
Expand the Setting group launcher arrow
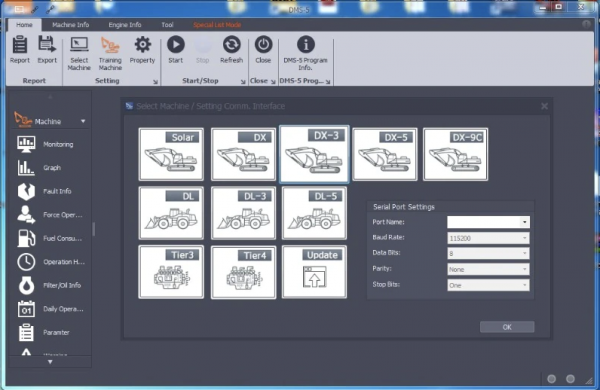pos(155,82)
